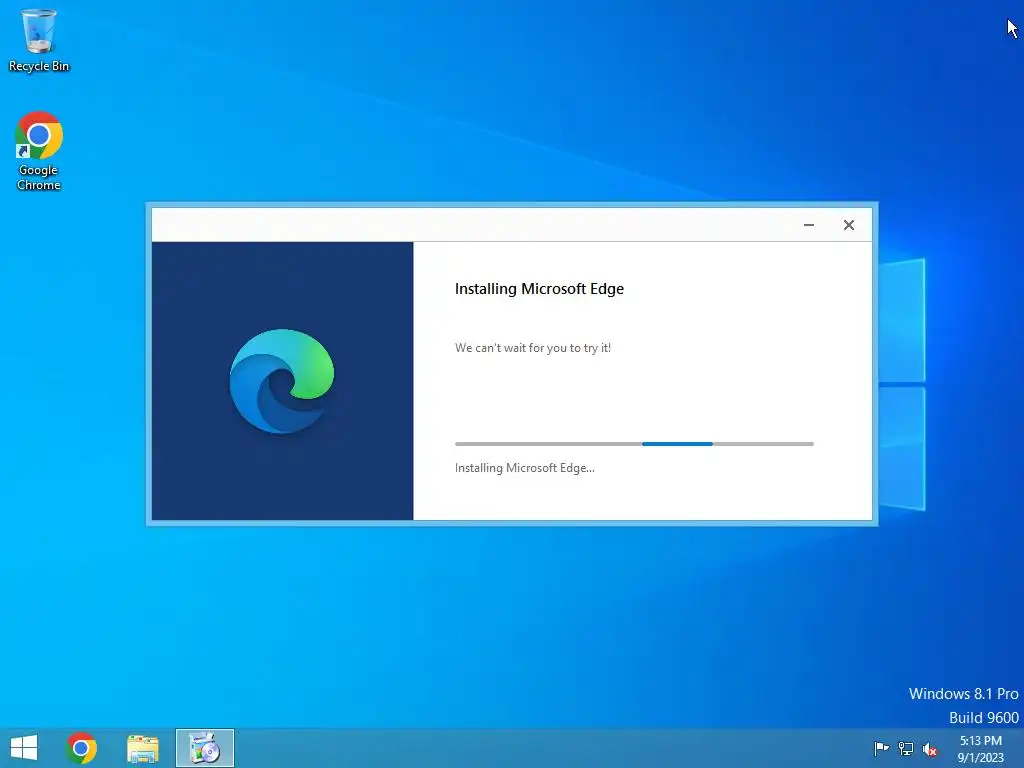Select the Google Chrome desktop shortcut
Viewport: 1024px width, 768px height.
point(39,150)
